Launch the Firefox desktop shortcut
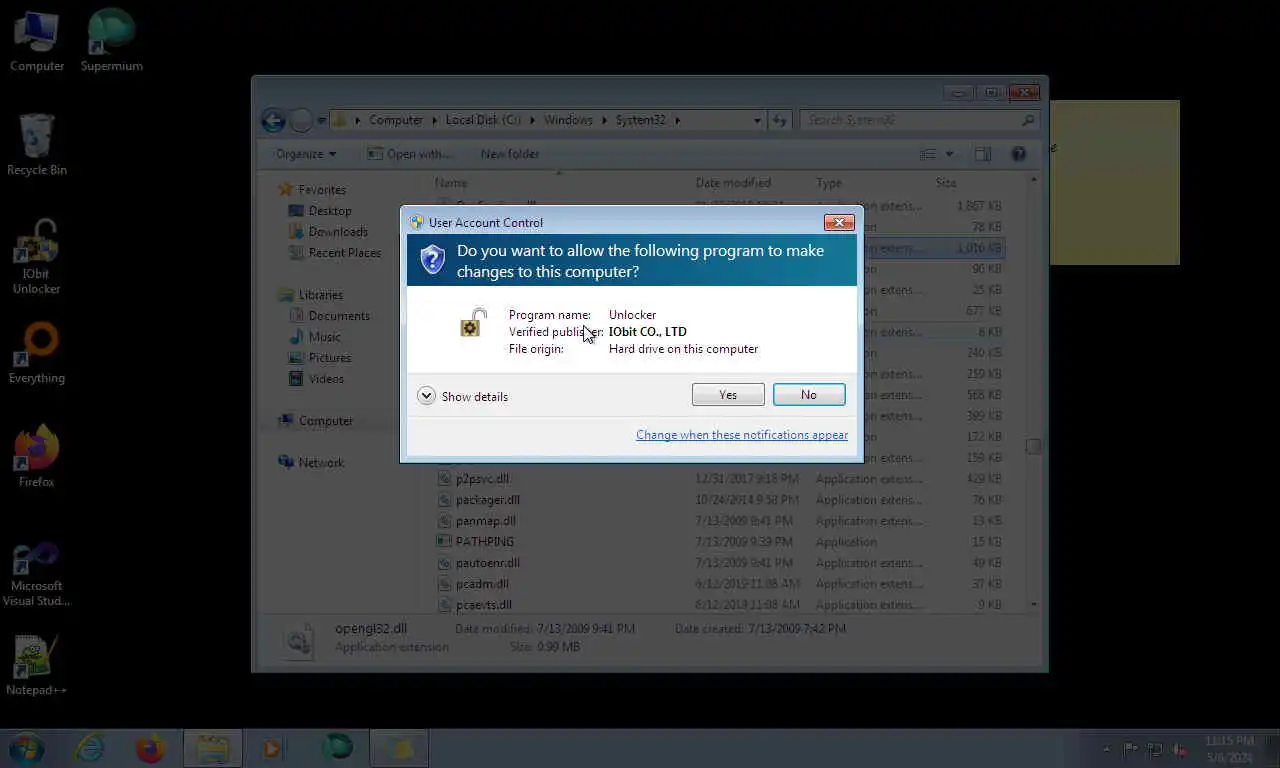This screenshot has width=1280, height=768. pos(37,457)
